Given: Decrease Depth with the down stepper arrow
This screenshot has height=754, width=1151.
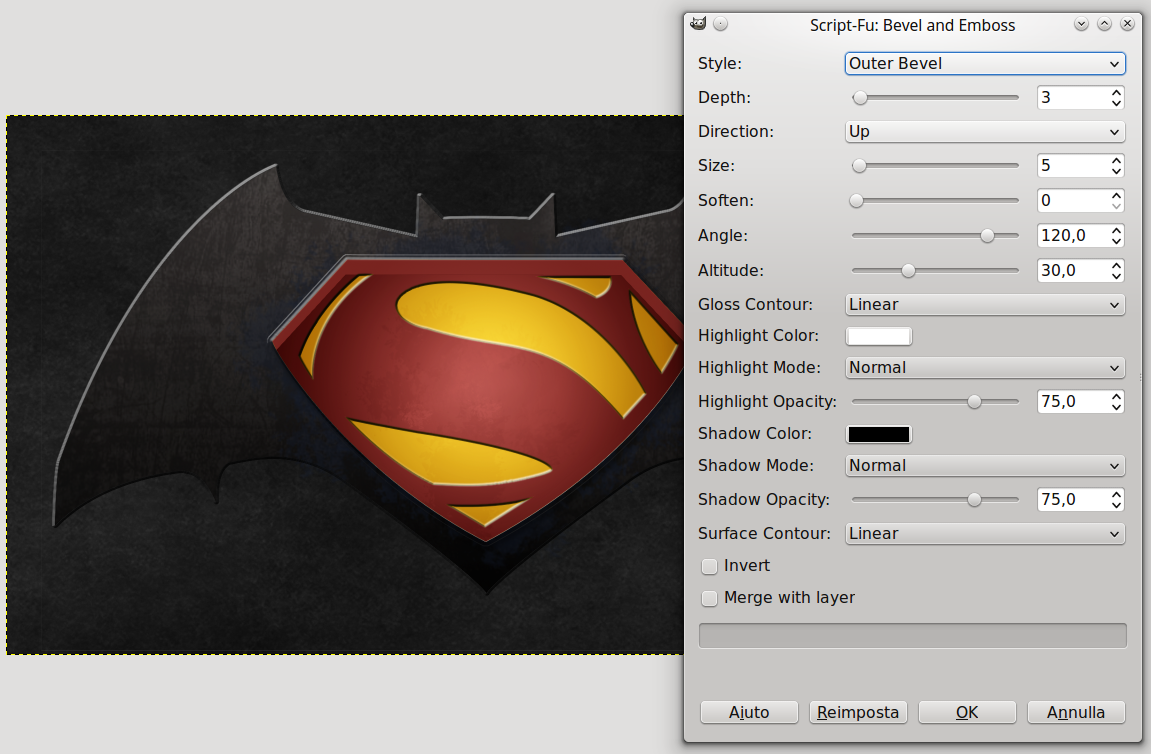Looking at the screenshot, I should [1116, 104].
